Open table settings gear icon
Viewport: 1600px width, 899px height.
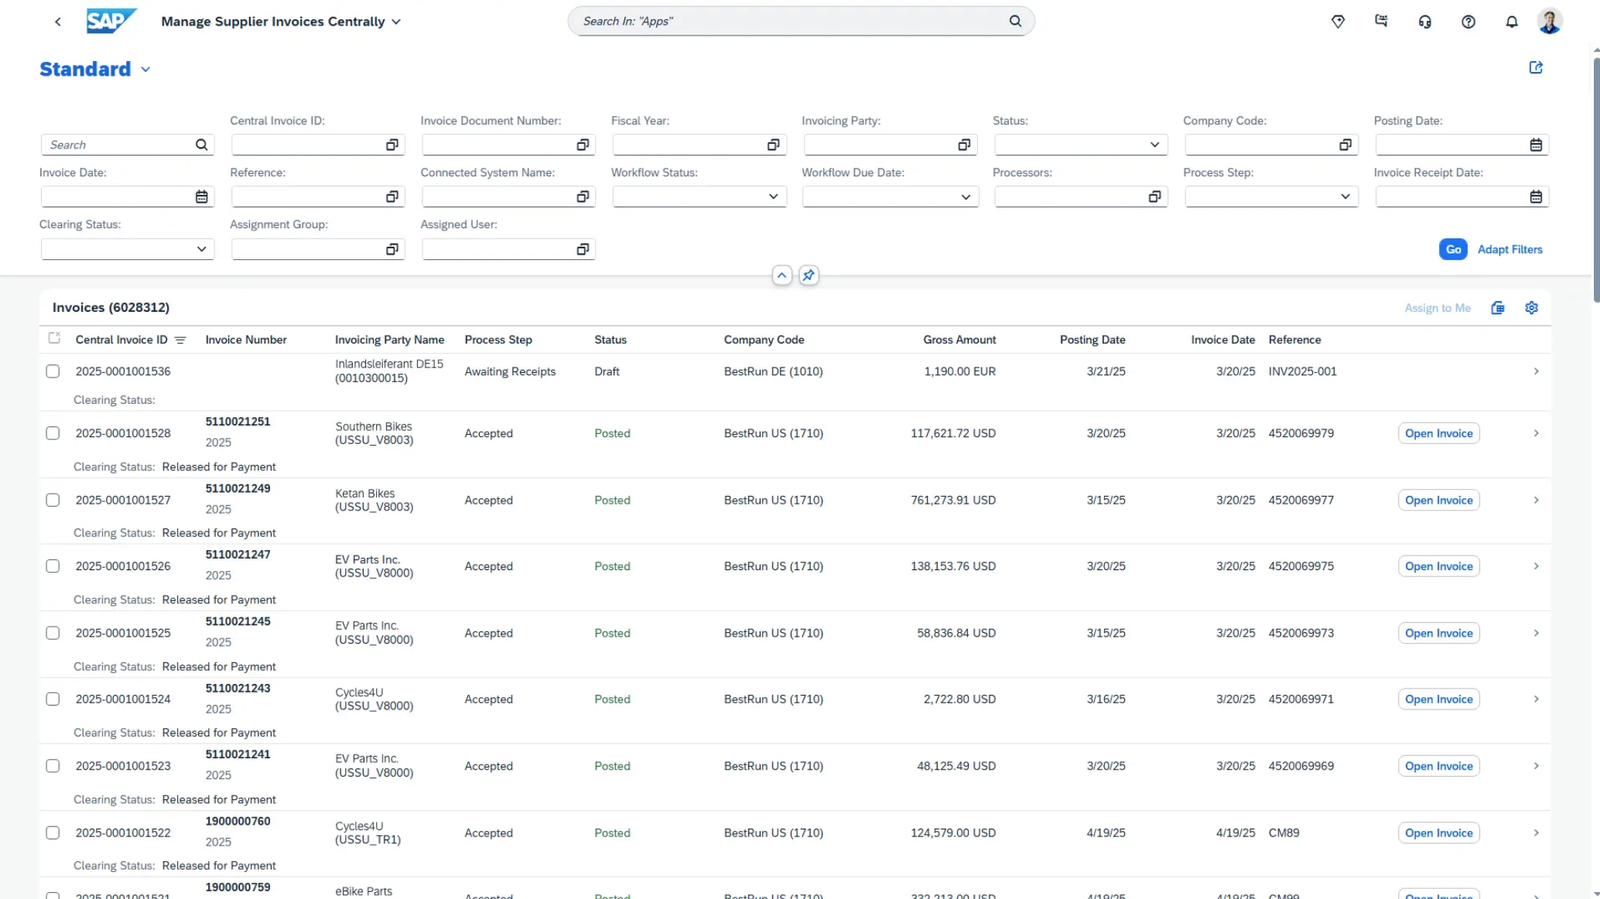[x=1531, y=308]
